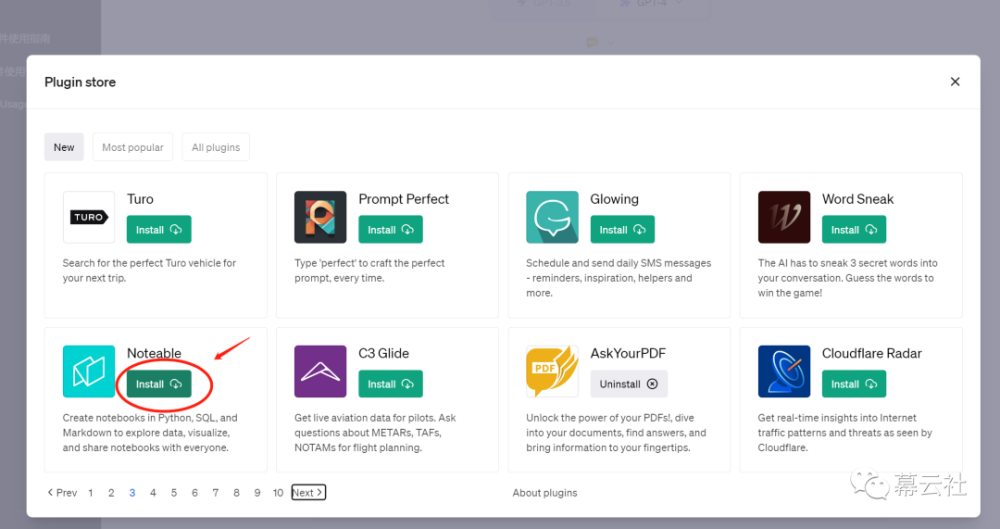
Task: Switch to the Most popular tab
Action: pos(133,147)
